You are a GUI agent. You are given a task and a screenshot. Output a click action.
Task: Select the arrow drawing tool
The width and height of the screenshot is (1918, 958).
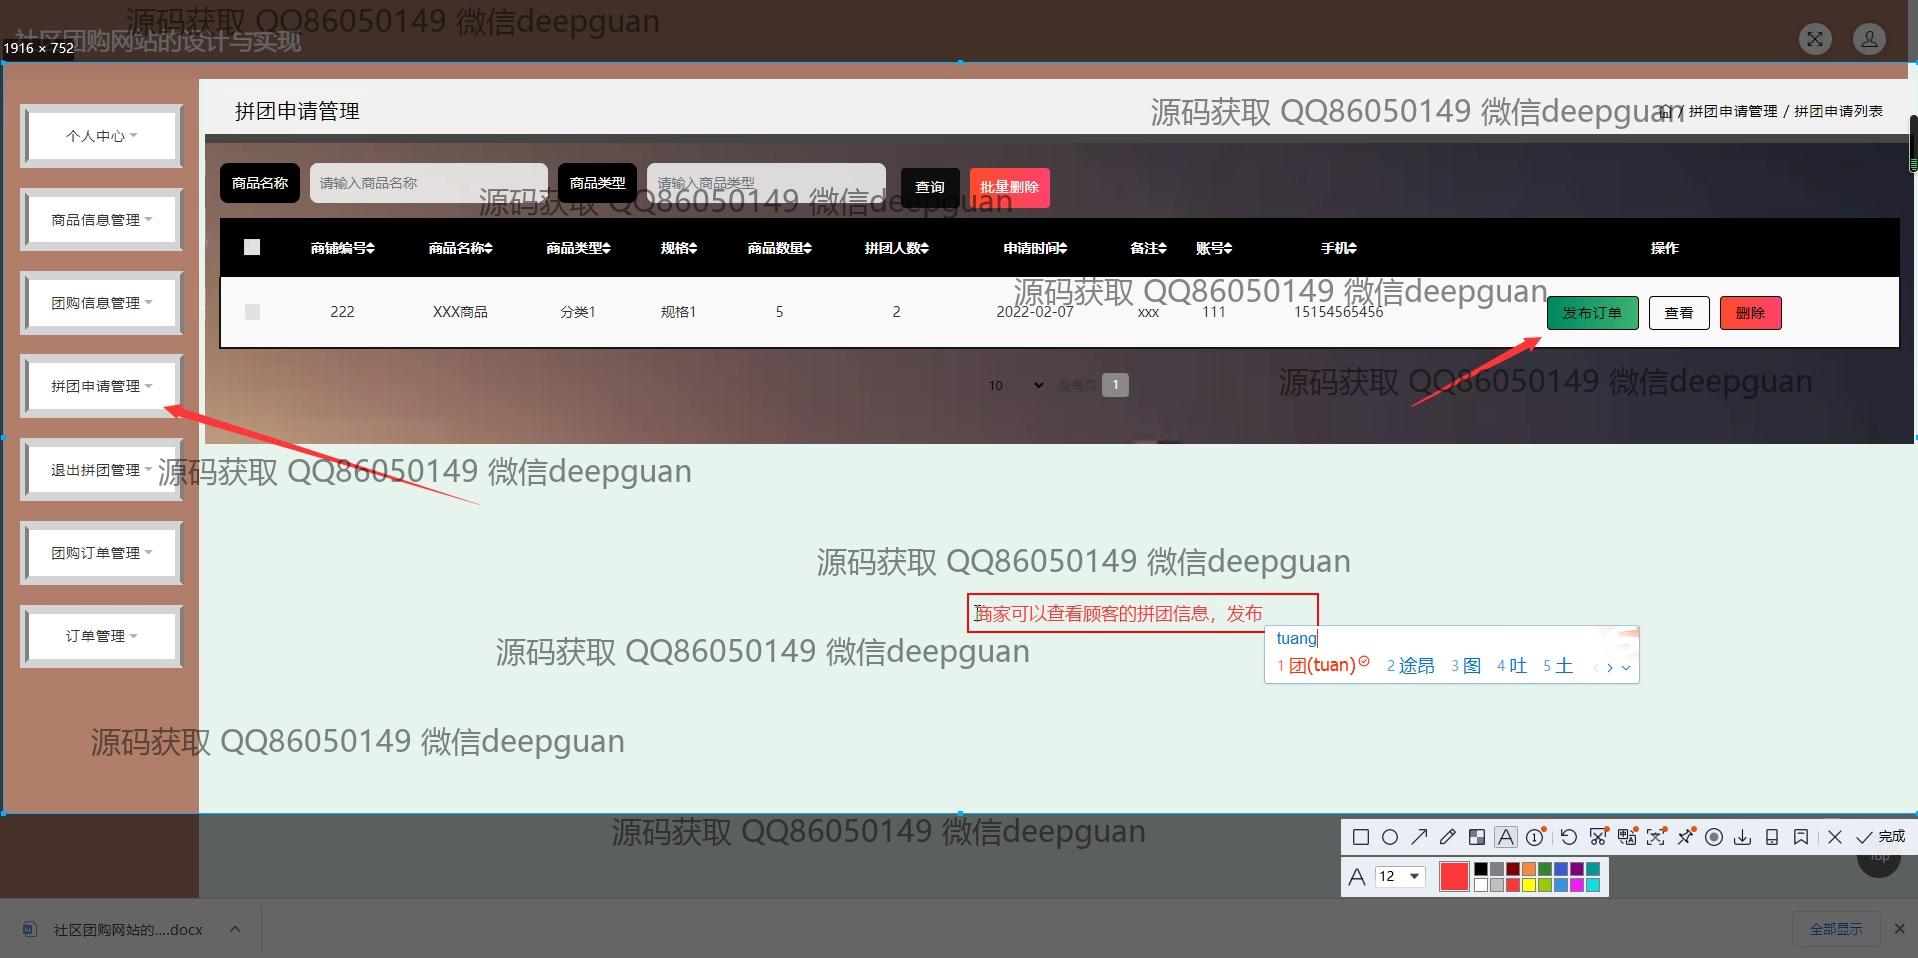1419,837
